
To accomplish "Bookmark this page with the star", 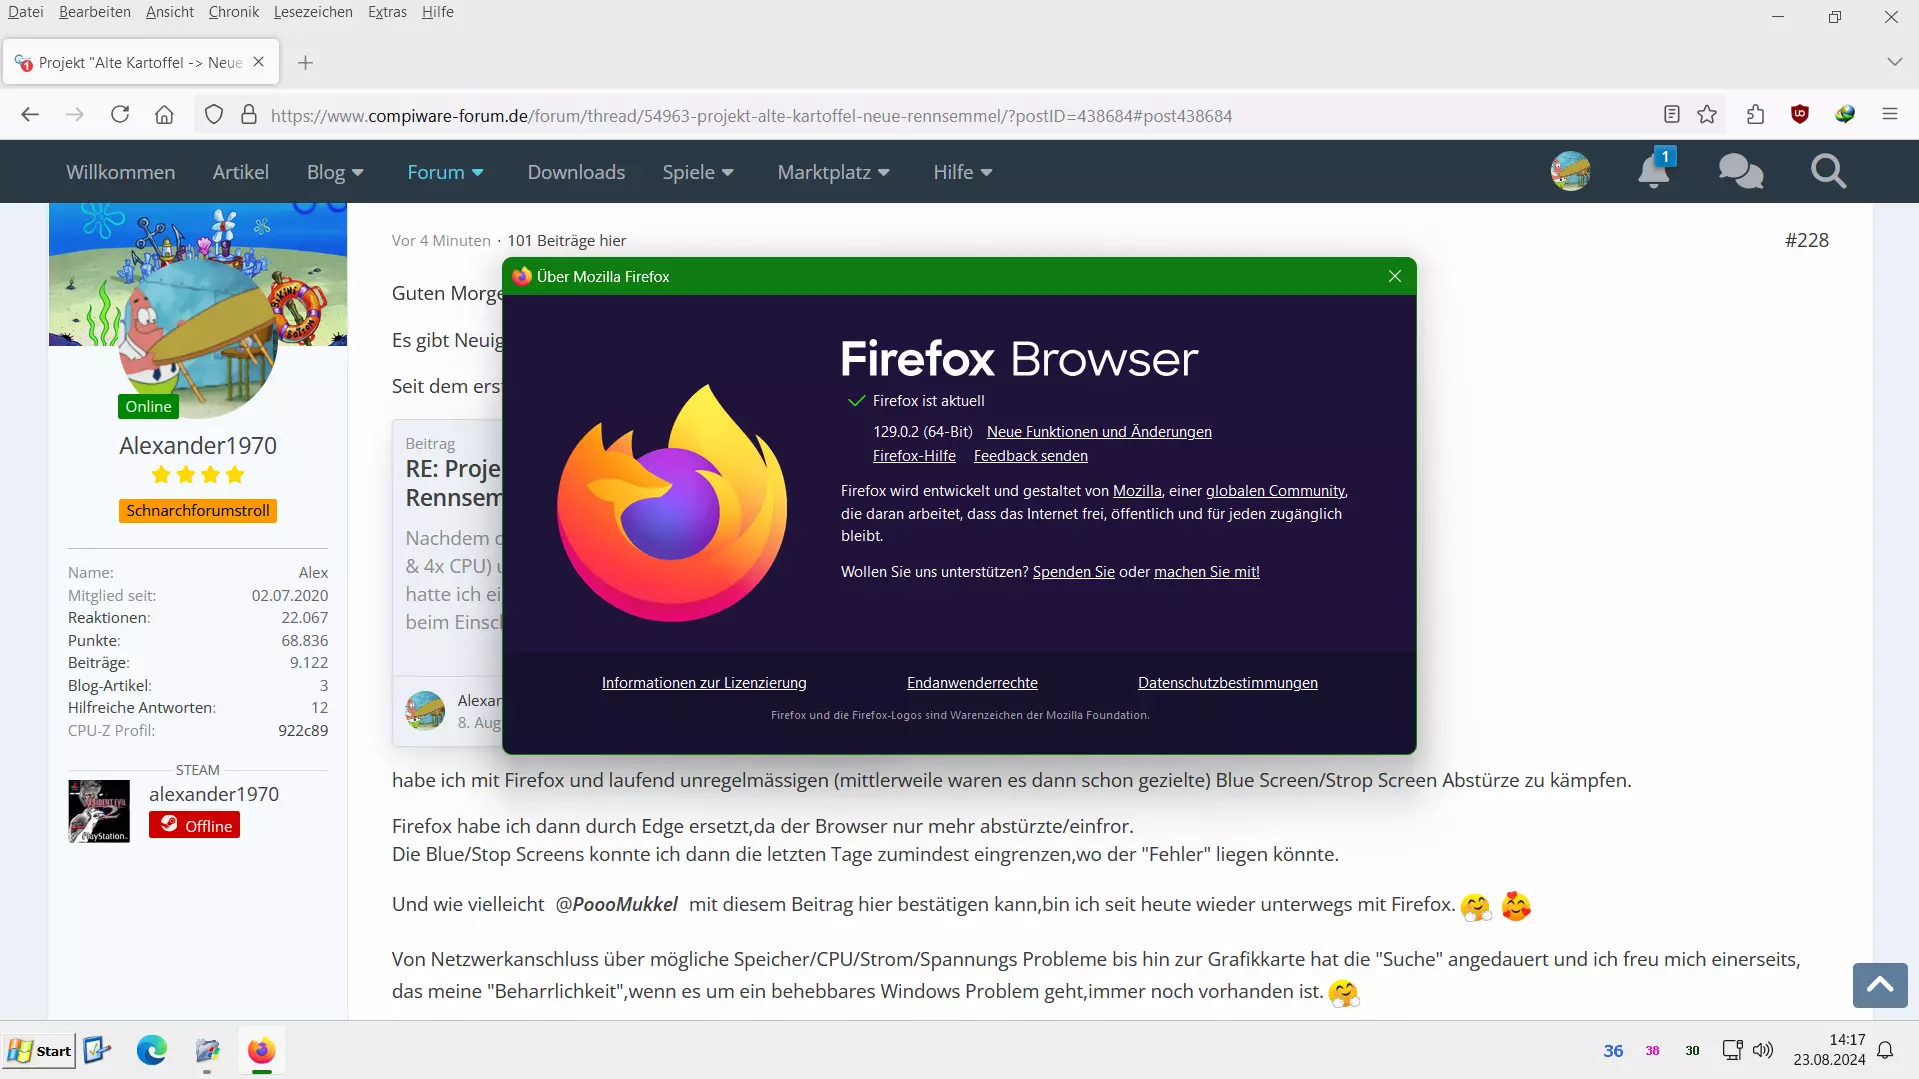I will click(x=1707, y=115).
